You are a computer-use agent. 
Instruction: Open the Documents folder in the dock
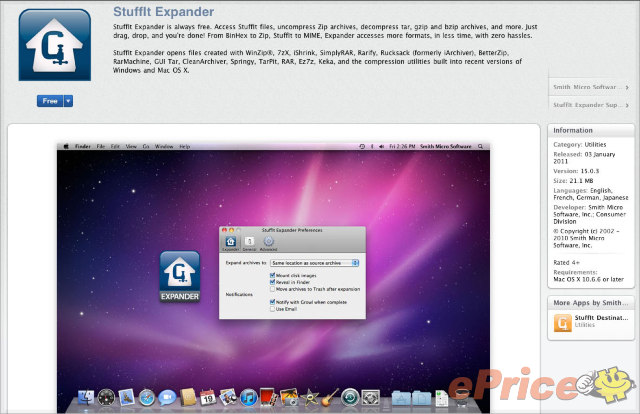pyautogui.click(x=421, y=398)
